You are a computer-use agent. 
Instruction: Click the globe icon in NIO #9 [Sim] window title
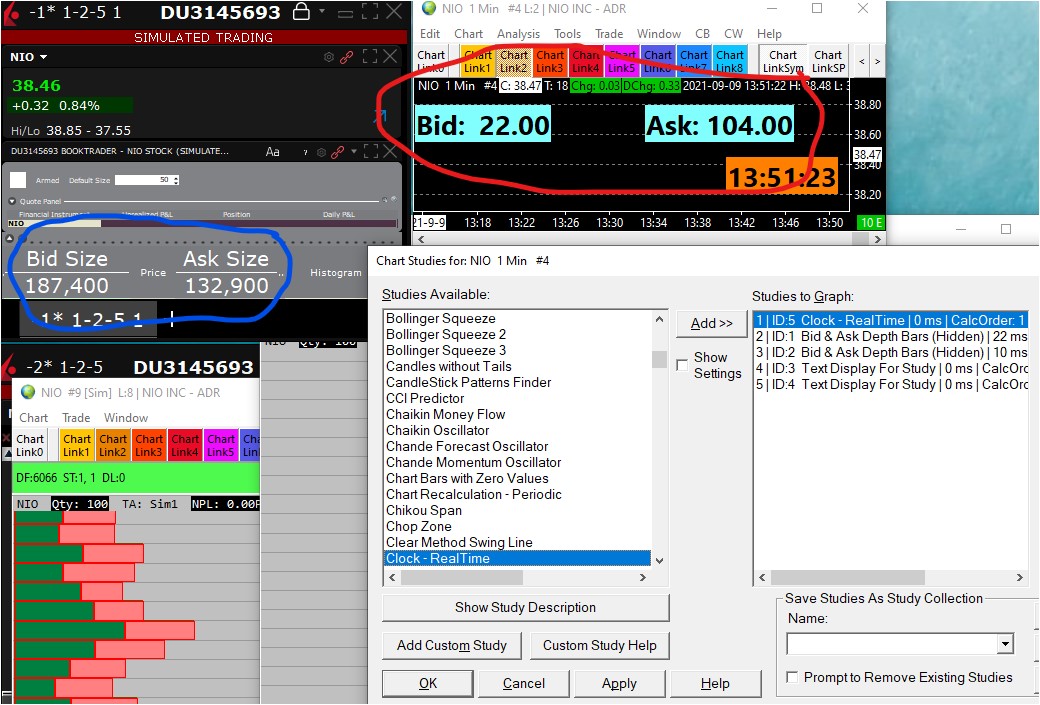pos(28,392)
